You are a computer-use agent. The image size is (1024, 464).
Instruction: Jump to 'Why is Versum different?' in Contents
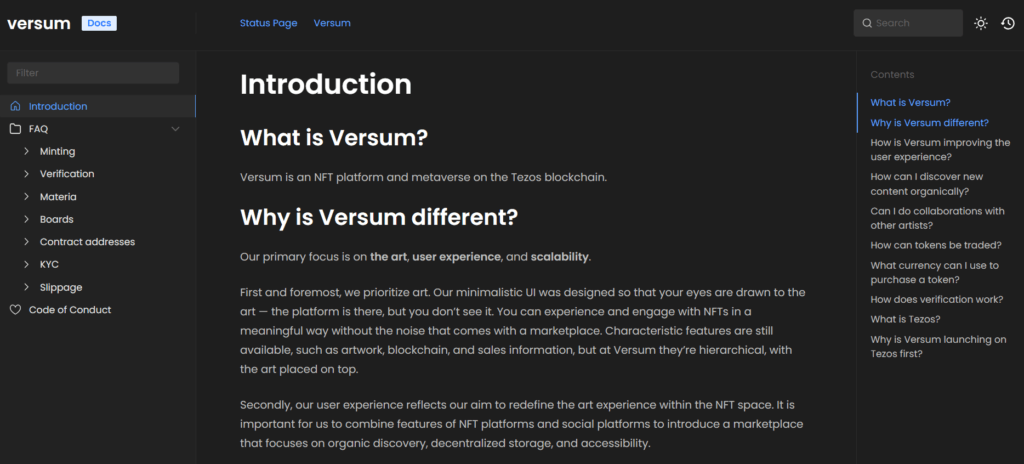point(929,123)
